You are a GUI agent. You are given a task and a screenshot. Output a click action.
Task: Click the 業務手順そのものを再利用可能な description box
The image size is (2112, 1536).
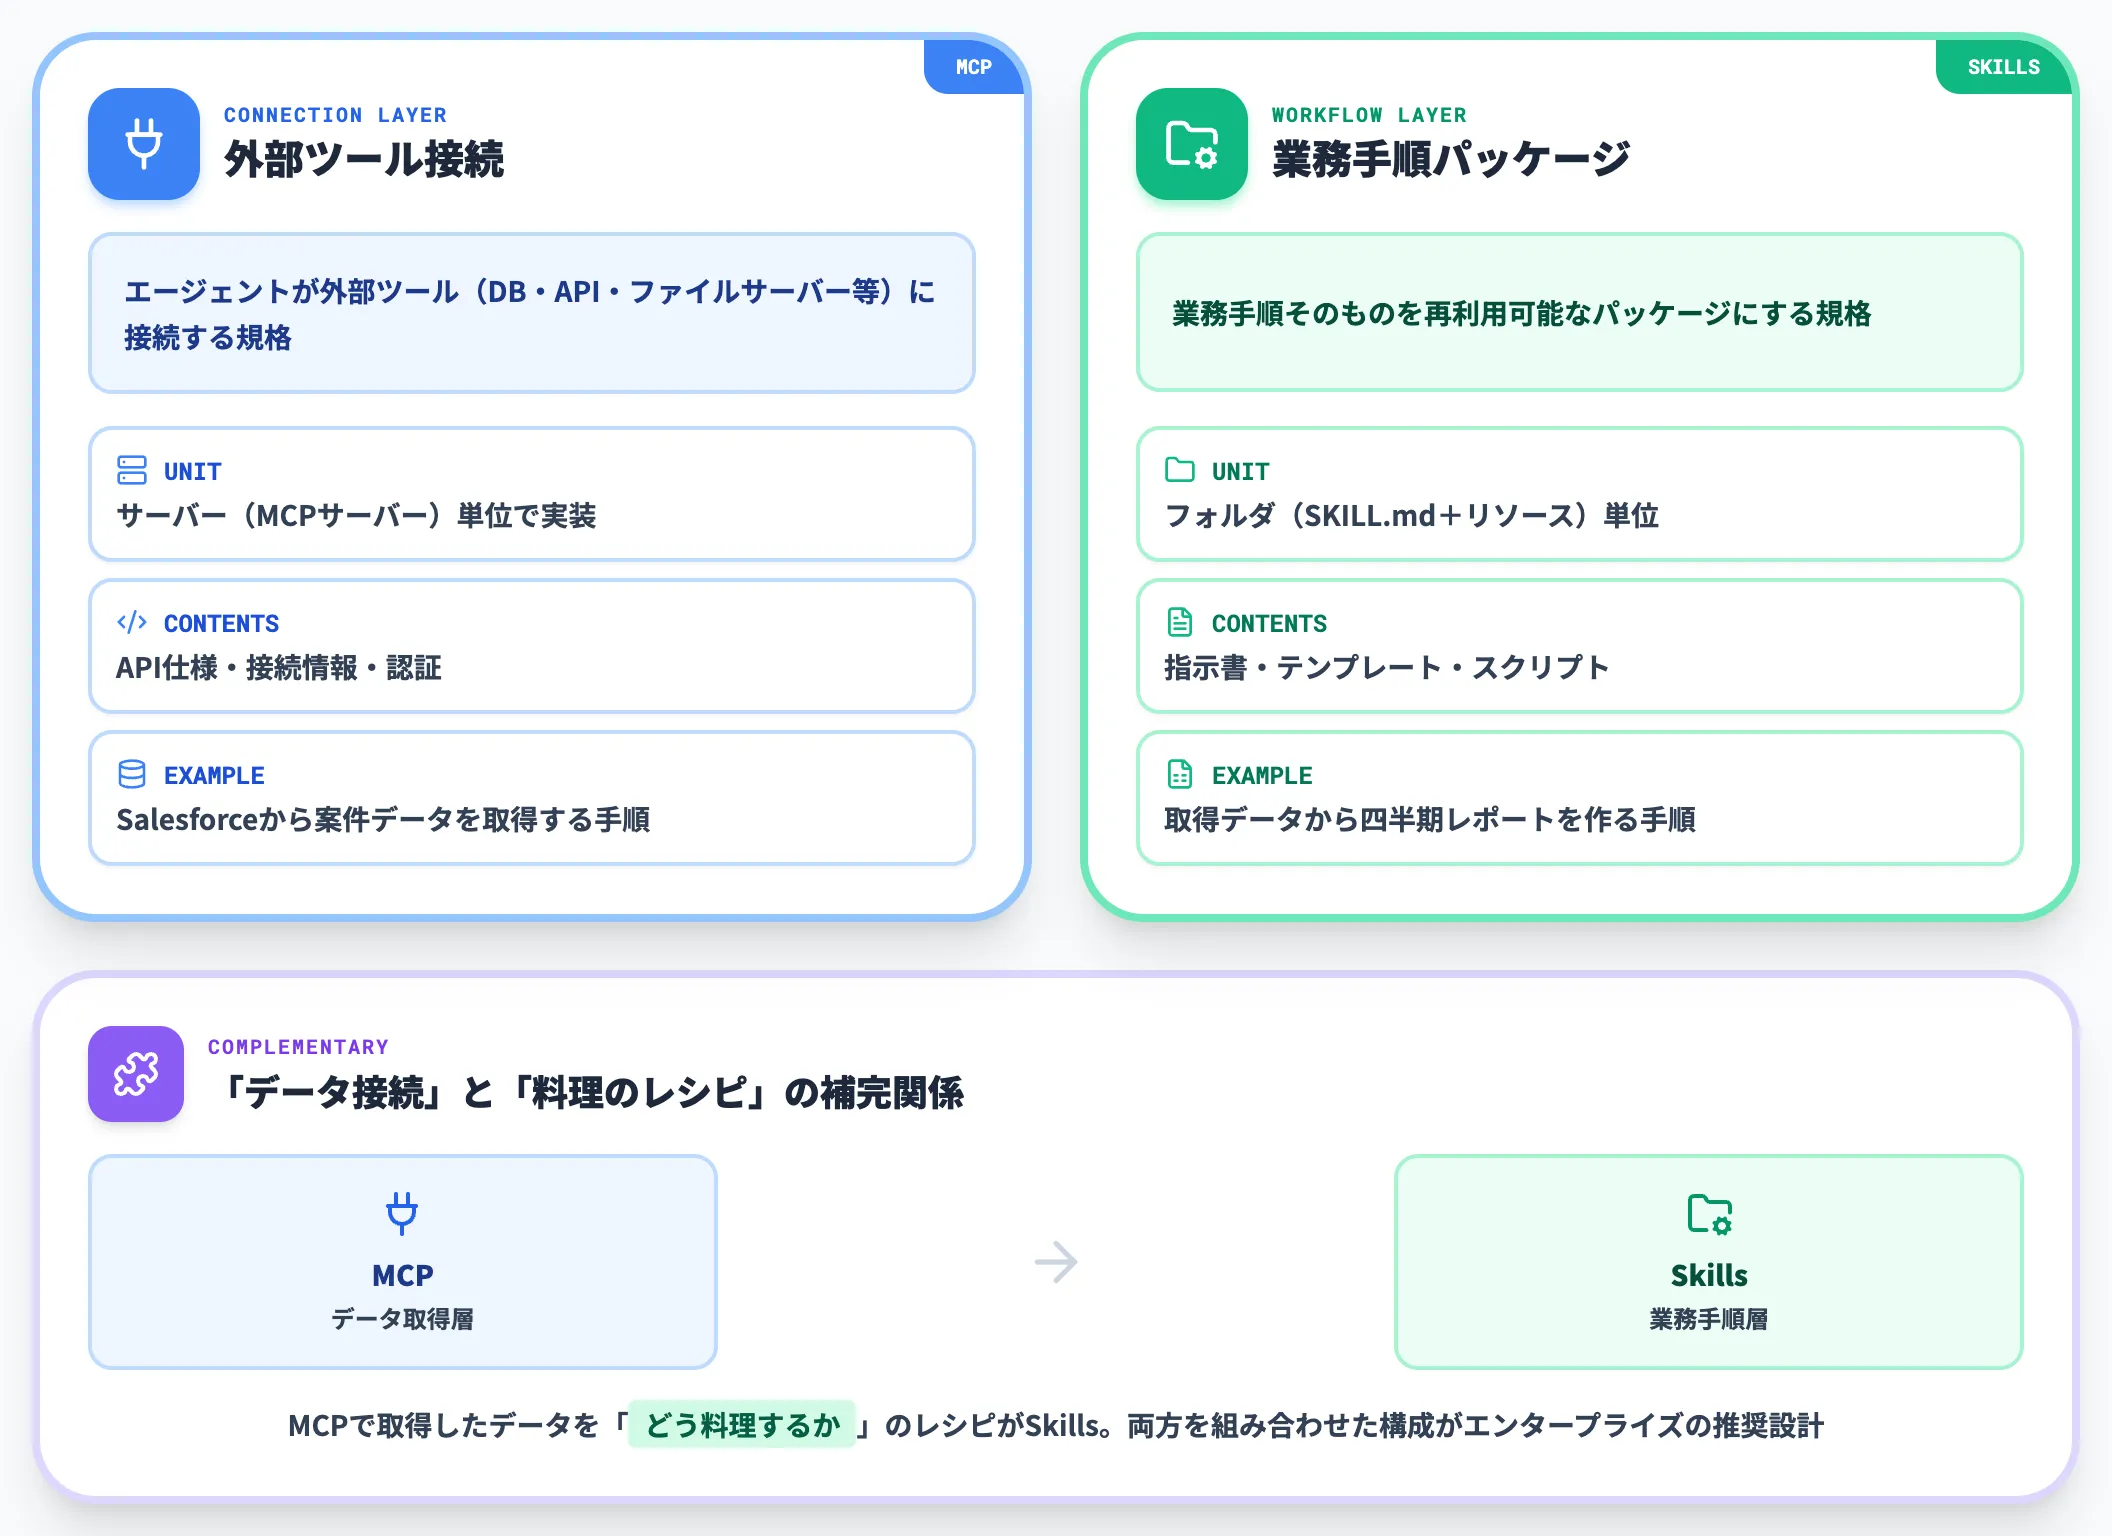[1580, 313]
